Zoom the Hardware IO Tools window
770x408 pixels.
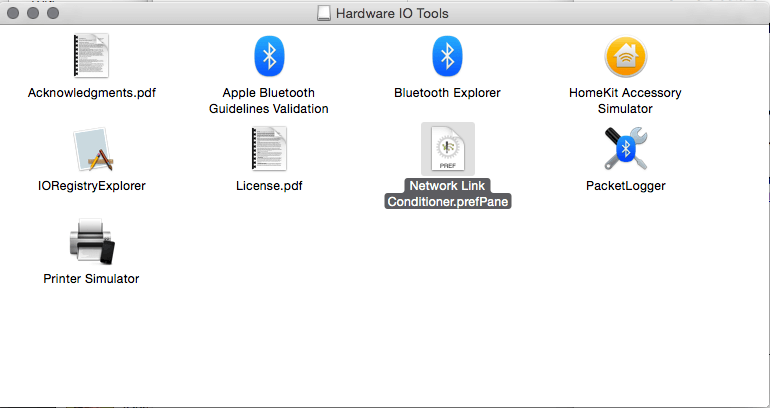(53, 13)
